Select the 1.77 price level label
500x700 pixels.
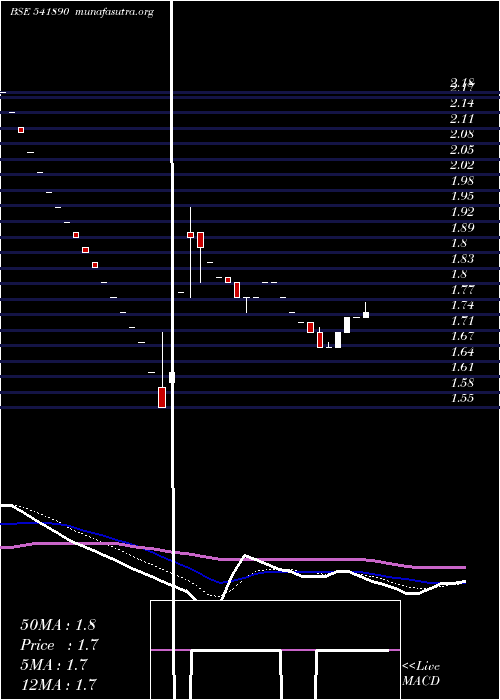pos(462,290)
